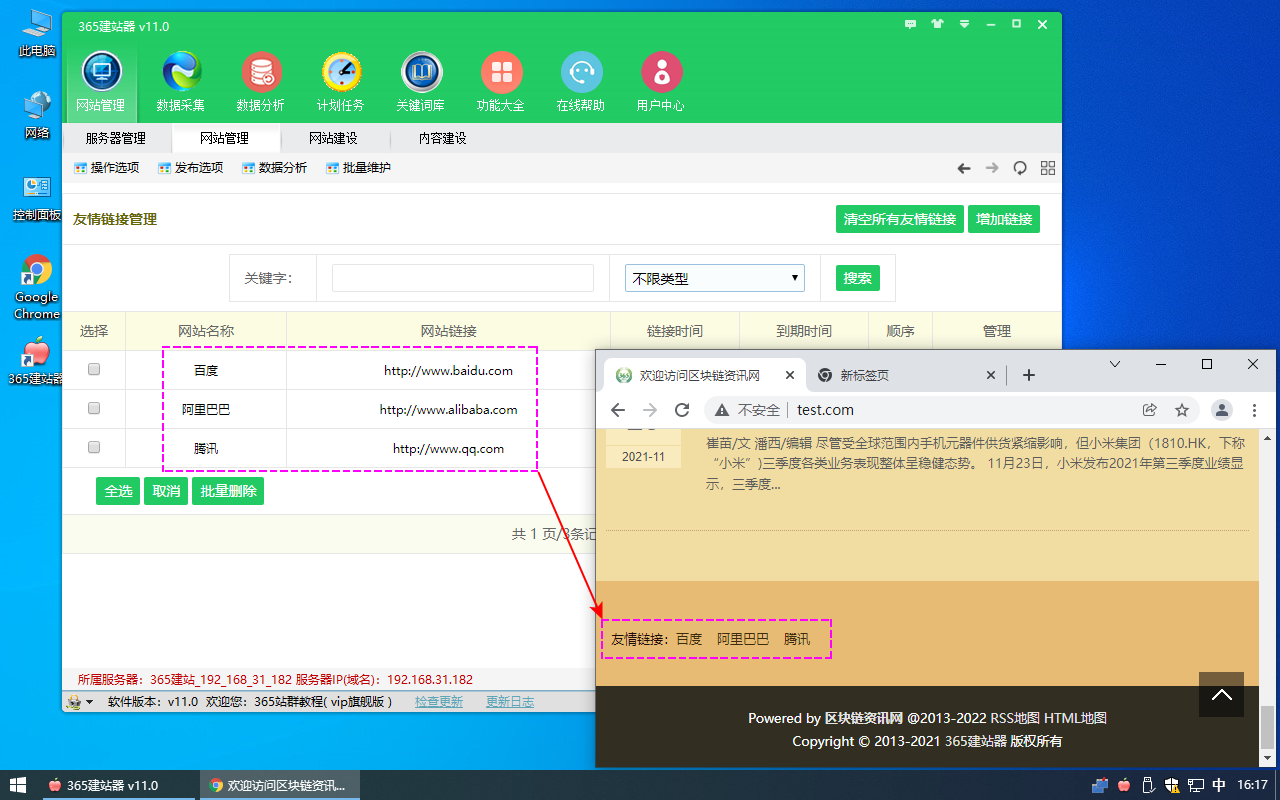Open Google Chrome desktop shortcut
1280x800 pixels.
click(x=37, y=287)
